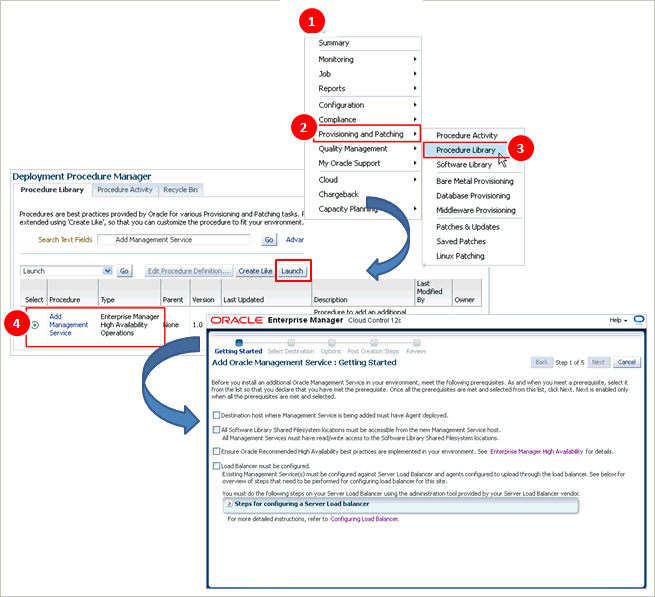Click the Owner column header

coord(467,292)
